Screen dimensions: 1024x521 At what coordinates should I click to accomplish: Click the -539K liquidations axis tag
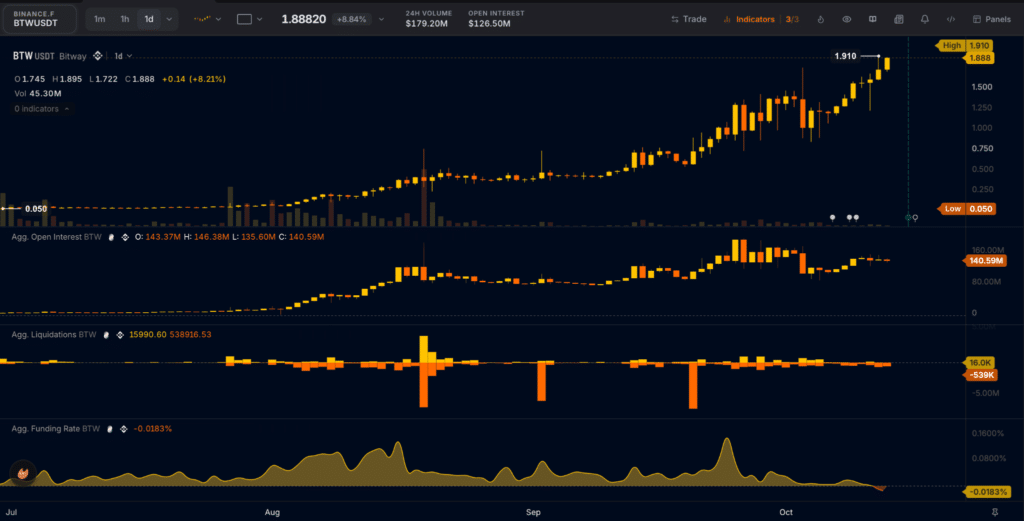pyautogui.click(x=980, y=375)
